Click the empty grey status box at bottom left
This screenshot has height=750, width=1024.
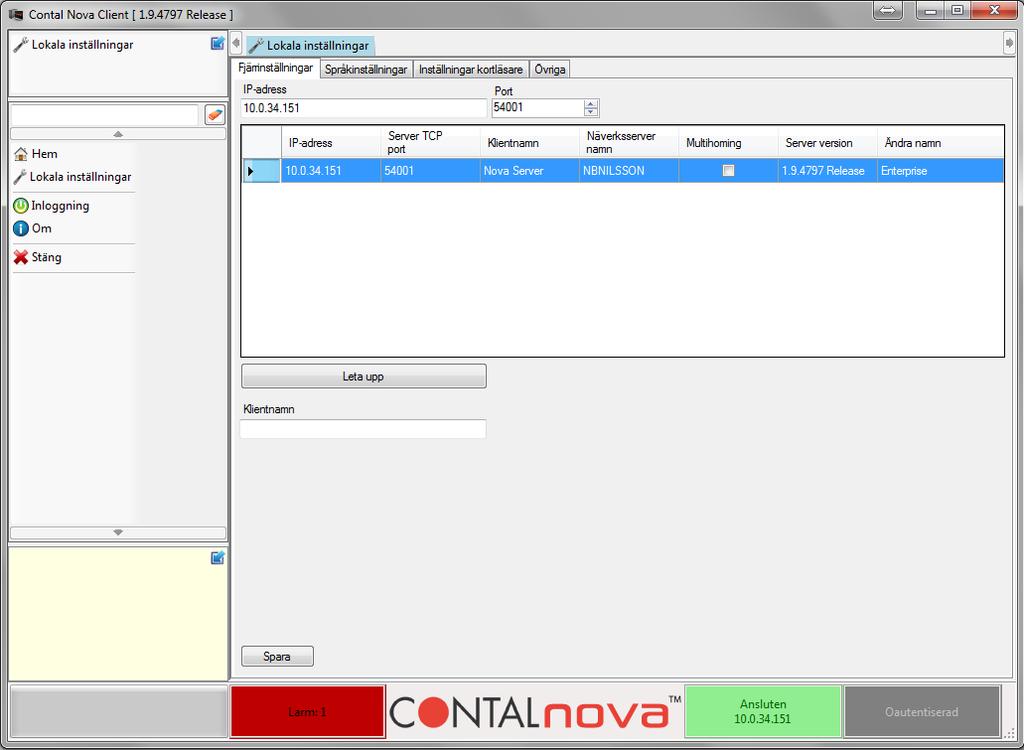click(x=118, y=711)
